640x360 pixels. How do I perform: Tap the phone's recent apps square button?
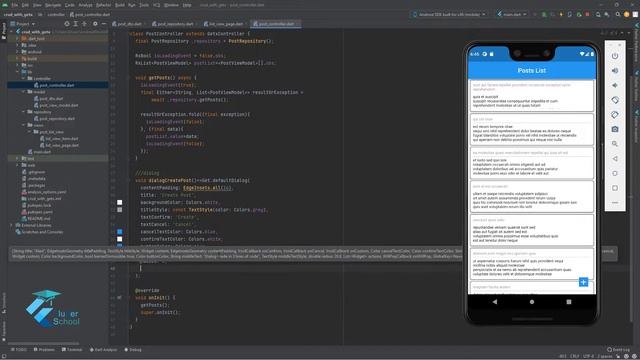[x=569, y=302]
